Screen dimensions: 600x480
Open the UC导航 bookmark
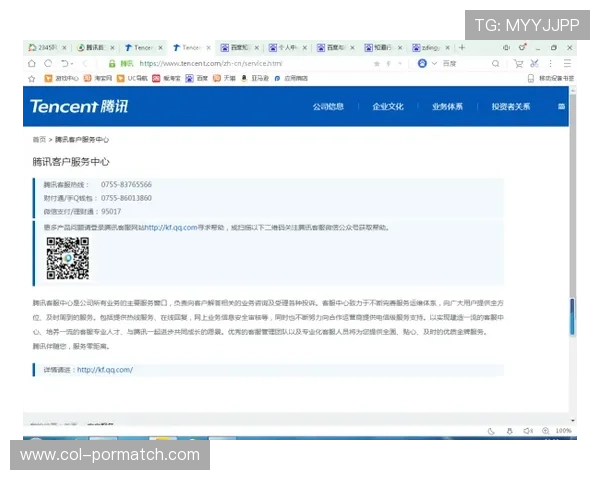[x=132, y=78]
